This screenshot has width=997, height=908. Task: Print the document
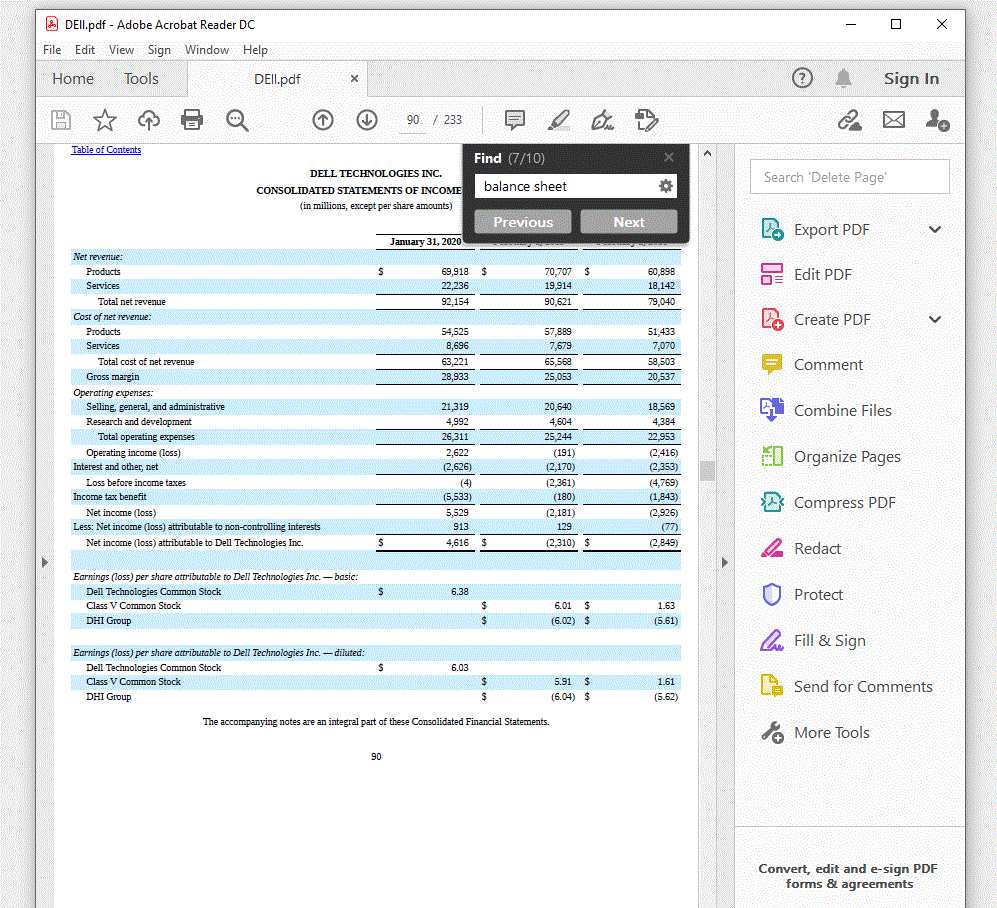pyautogui.click(x=190, y=120)
